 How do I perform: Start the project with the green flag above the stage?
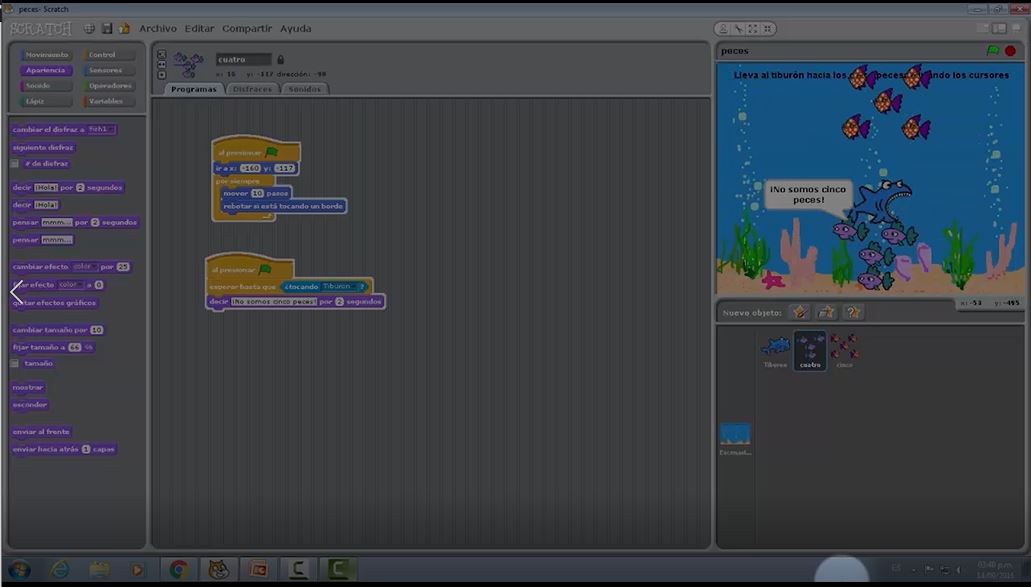[x=993, y=51]
